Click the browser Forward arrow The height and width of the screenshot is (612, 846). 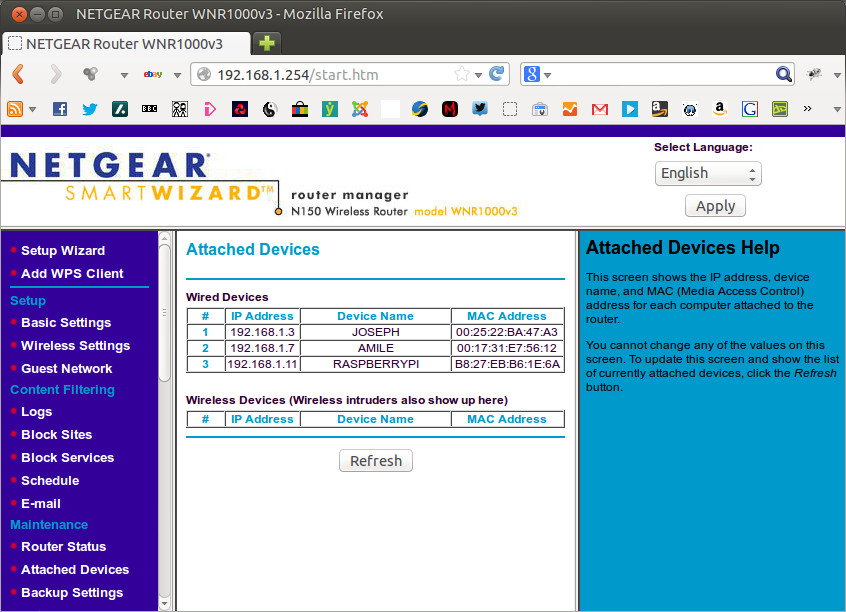[x=56, y=74]
